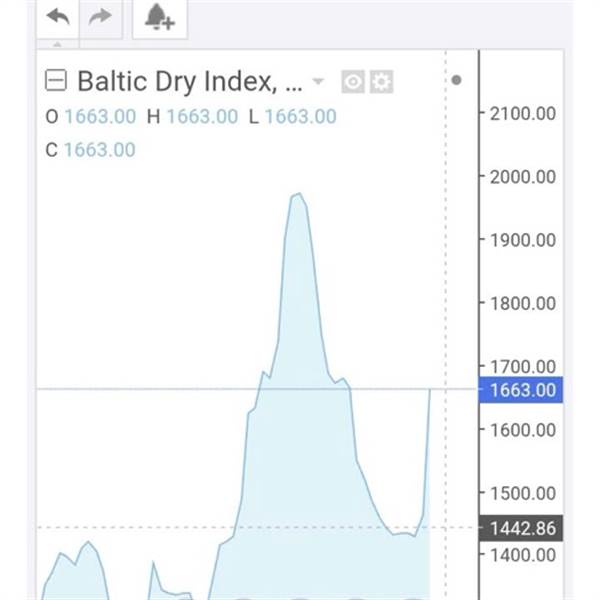
Task: Click the redo arrow button
Action: (101, 17)
